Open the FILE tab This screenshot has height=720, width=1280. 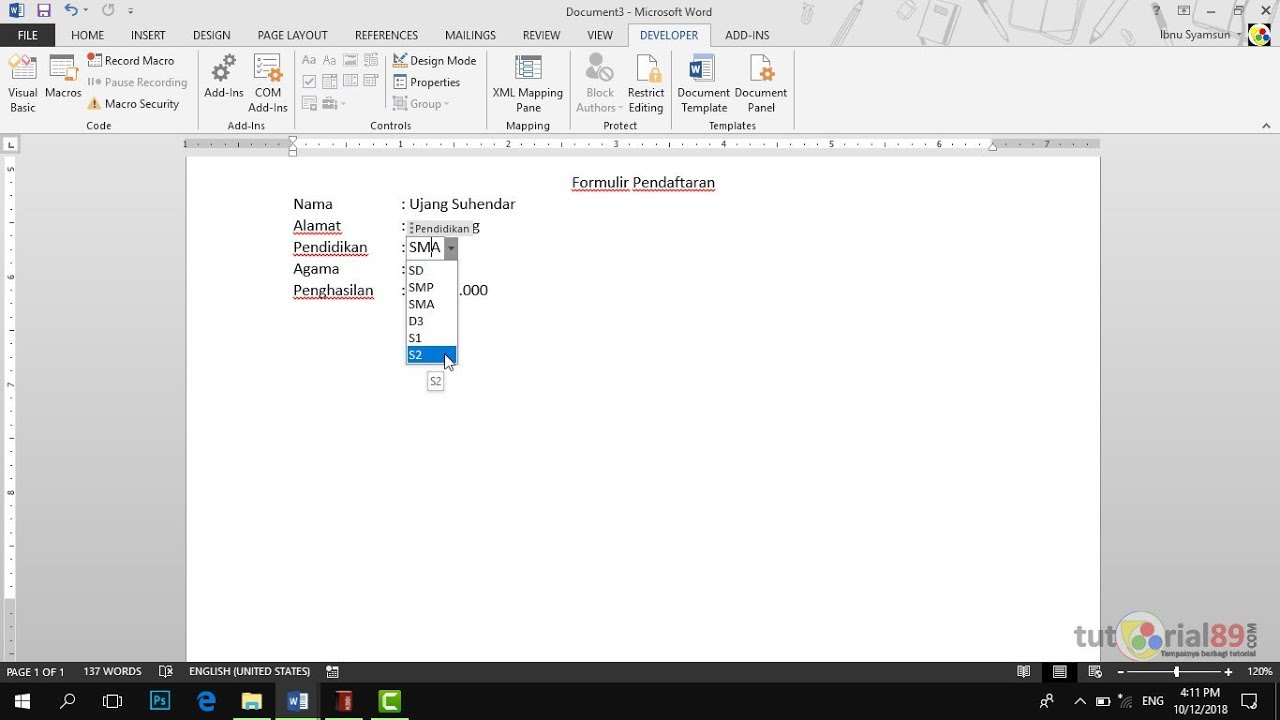[x=28, y=35]
